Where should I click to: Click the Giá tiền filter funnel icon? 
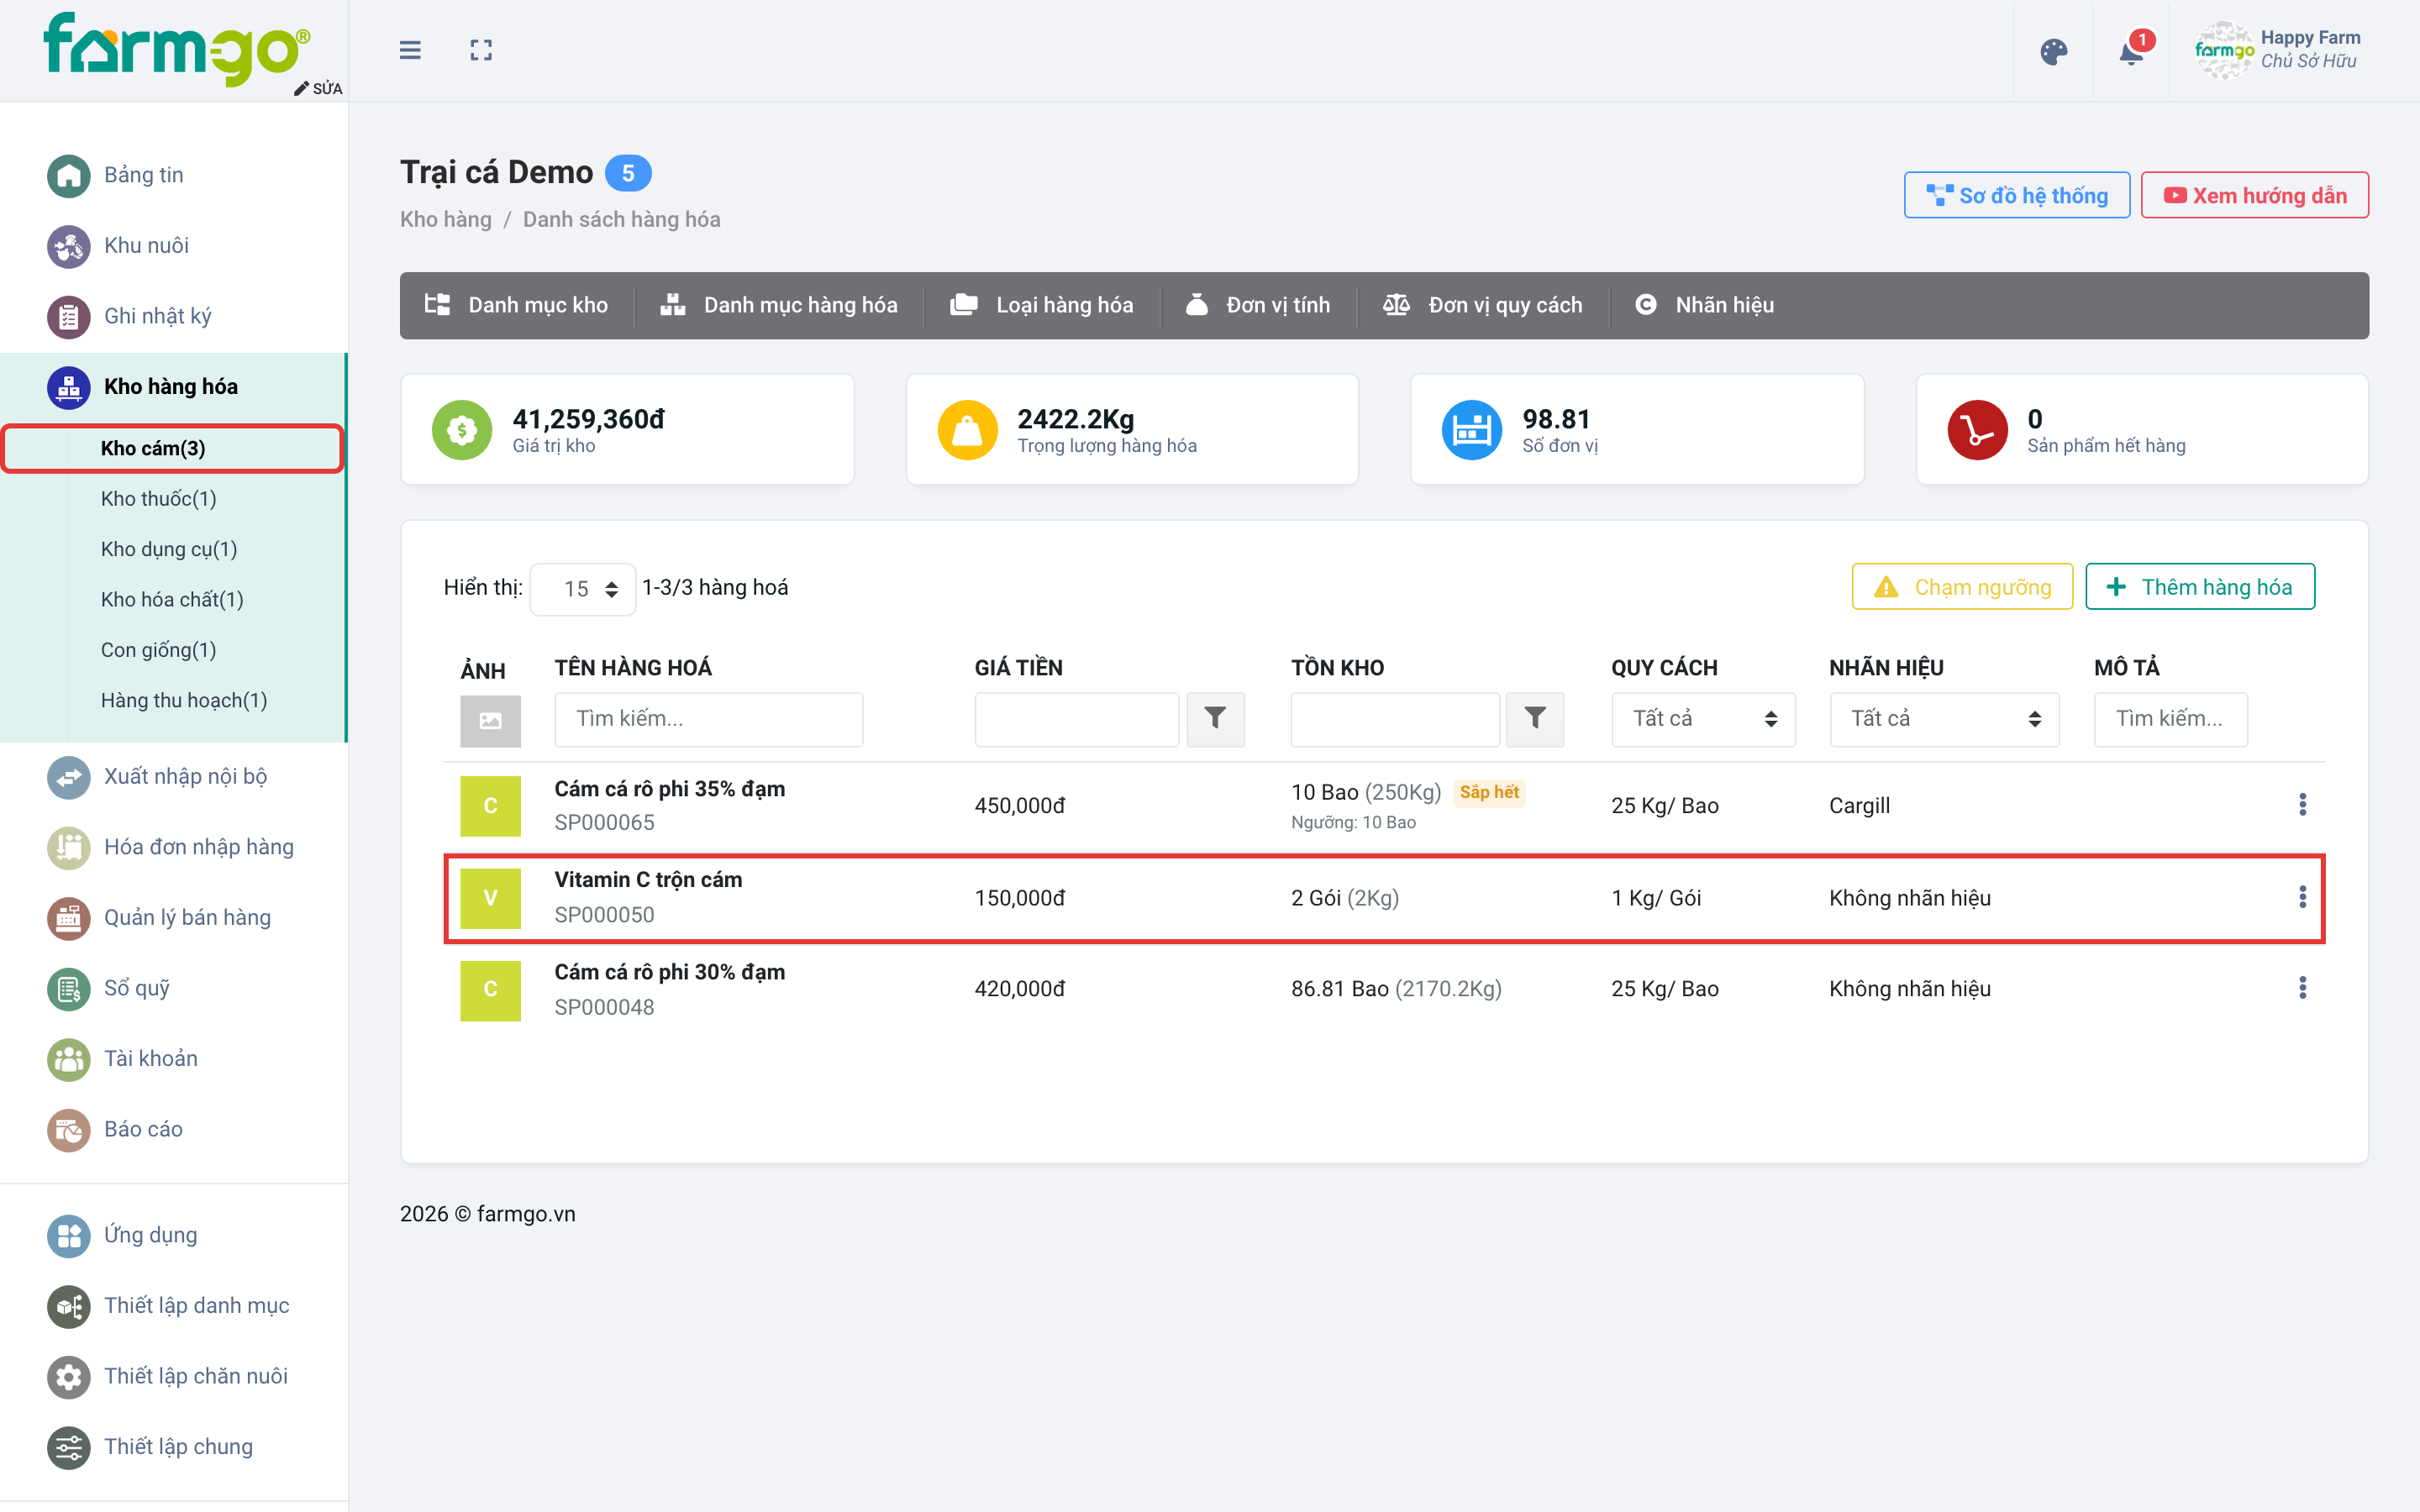tap(1215, 718)
